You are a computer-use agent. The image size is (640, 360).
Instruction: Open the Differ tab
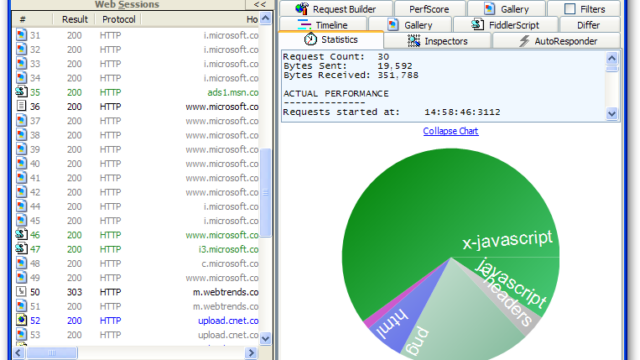[x=588, y=25]
